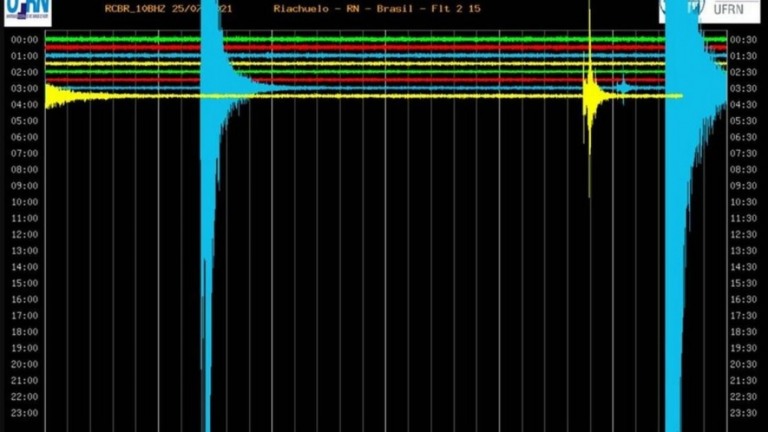Click the '10:00' time label
This screenshot has width=768, height=432.
coord(24,202)
